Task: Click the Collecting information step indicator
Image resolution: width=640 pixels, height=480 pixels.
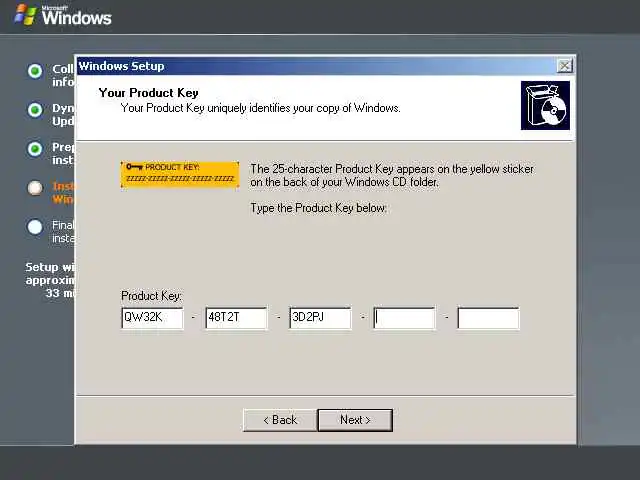Action: (x=35, y=71)
